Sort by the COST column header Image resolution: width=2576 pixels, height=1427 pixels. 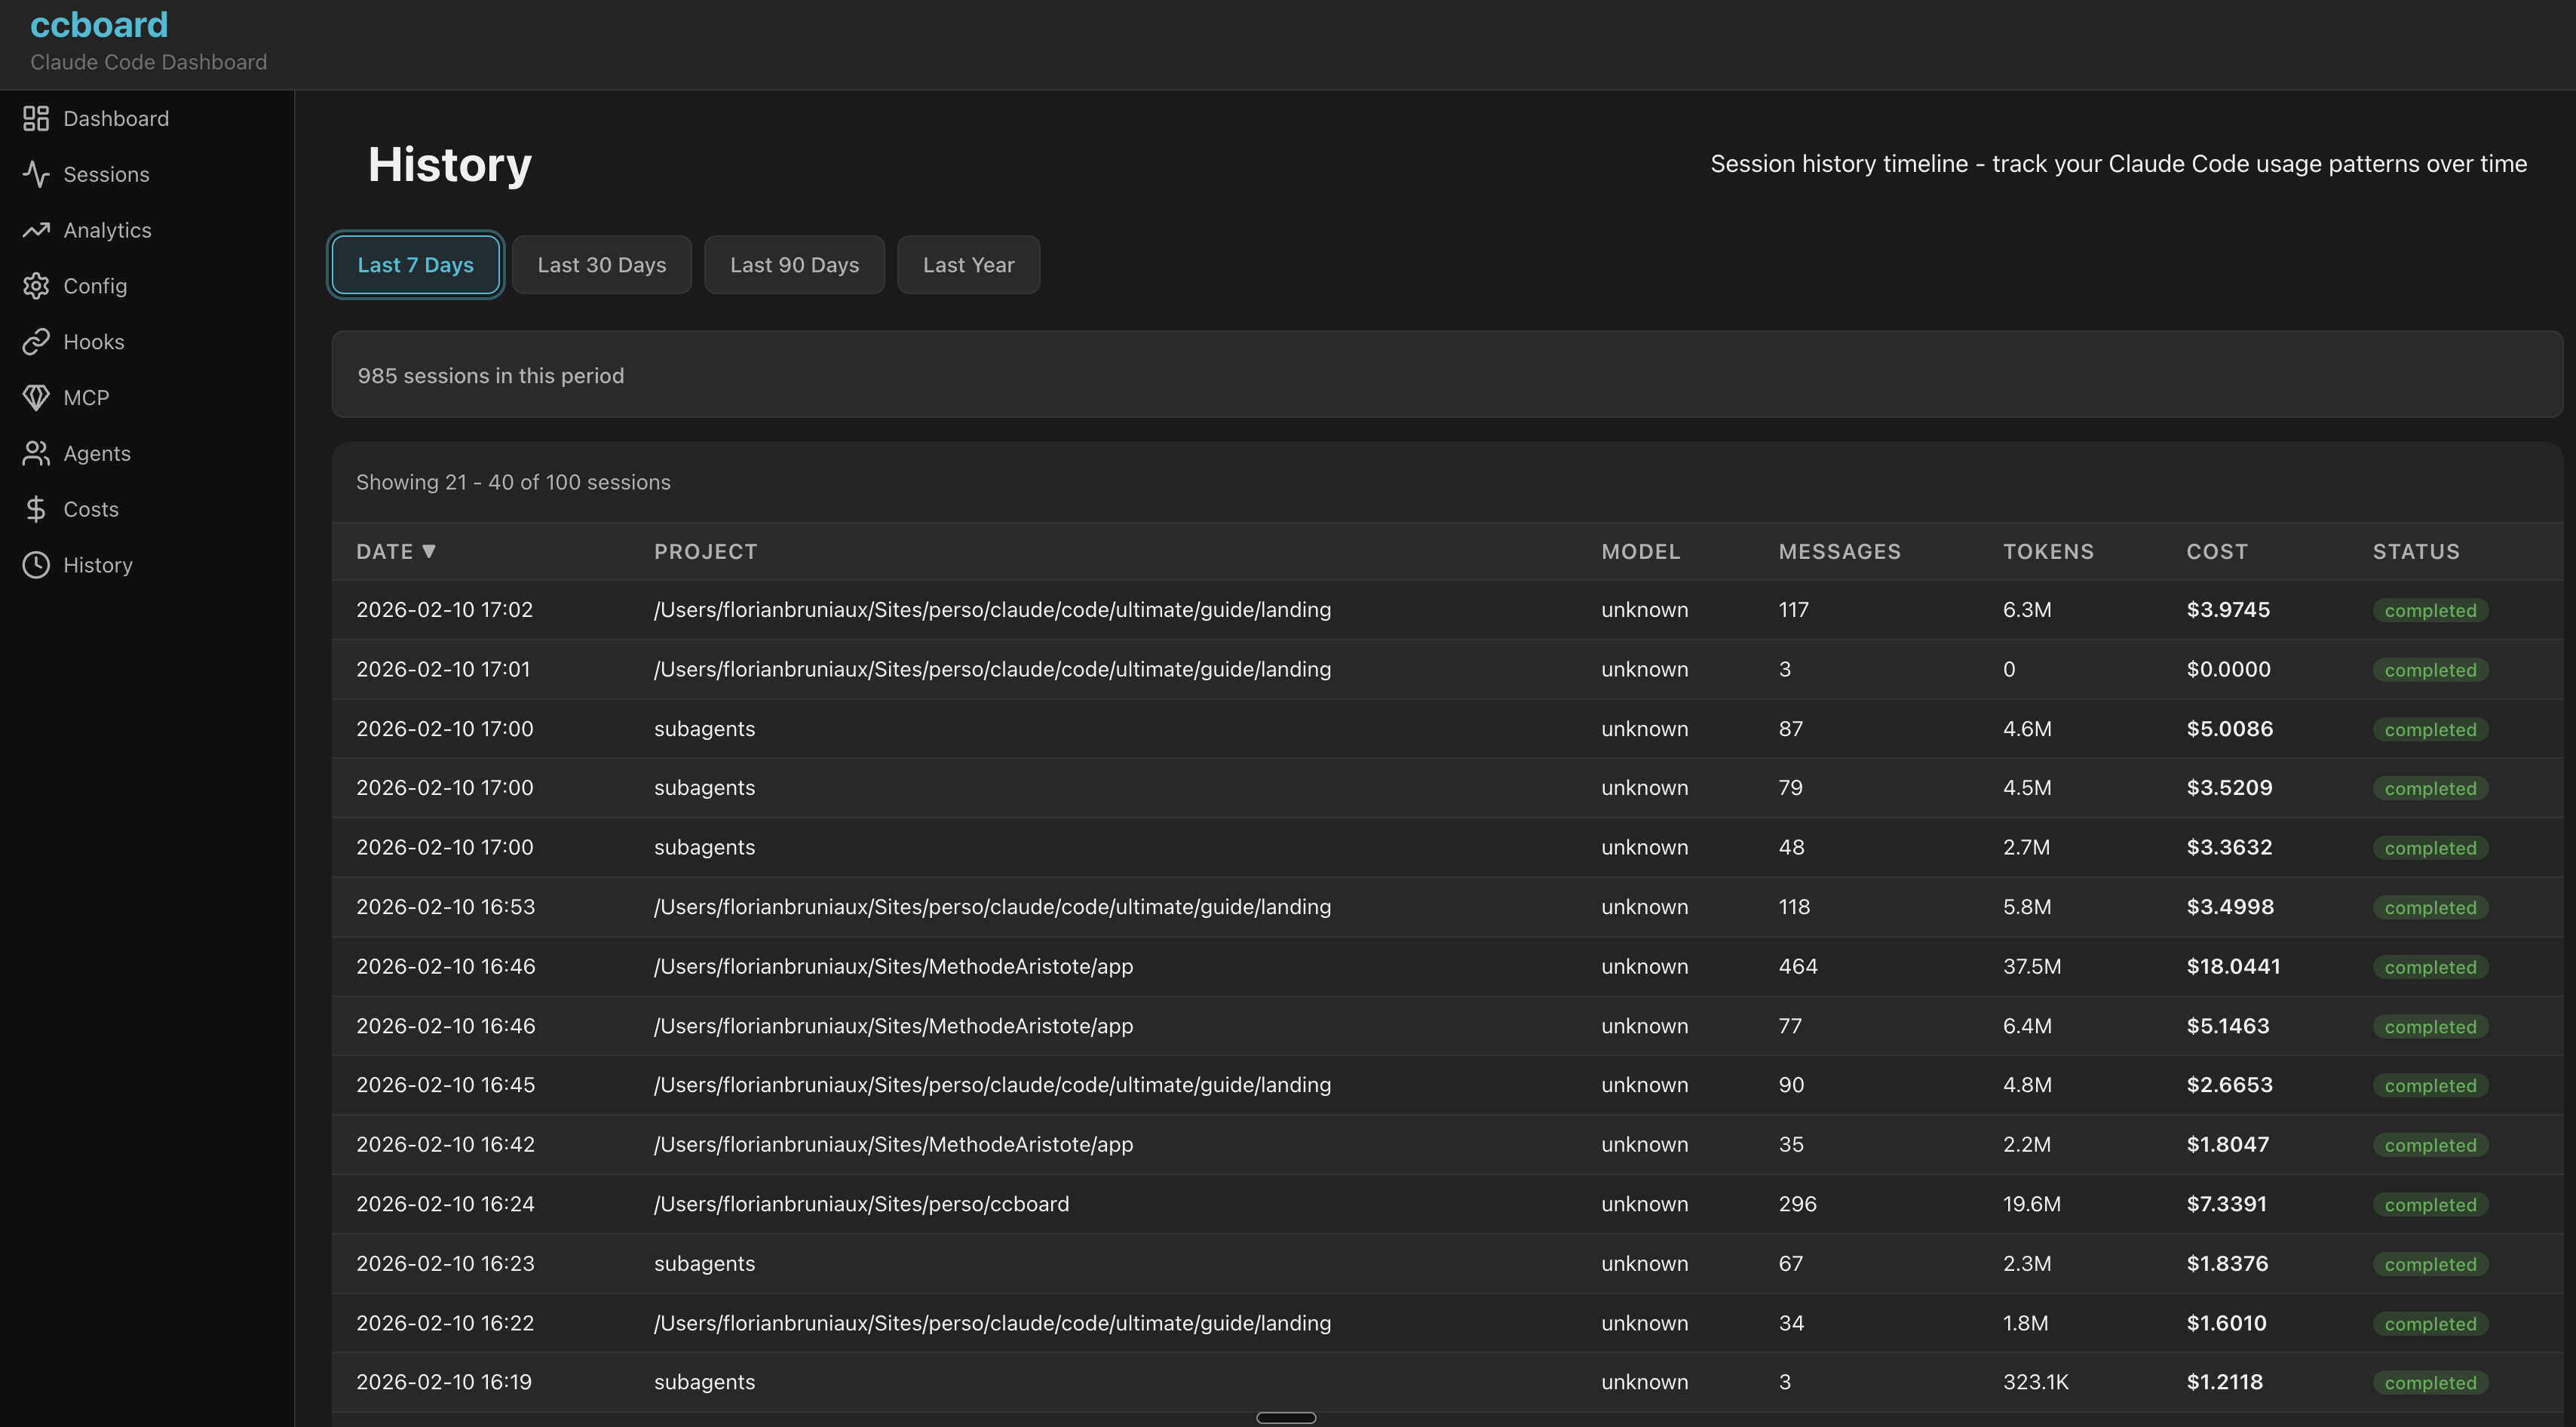(x=2217, y=551)
